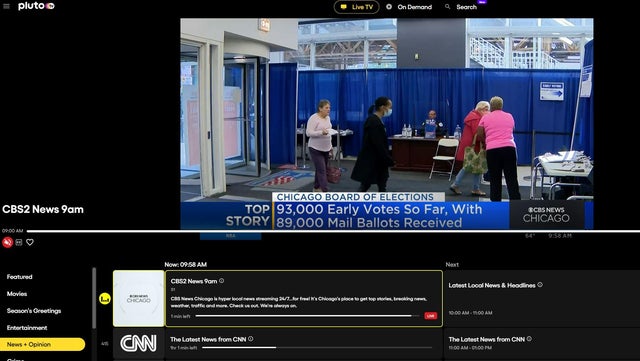Viewport: 640px width, 361px height.
Task: Click the CBS News Chicago channel thumbnail
Action: 139,298
